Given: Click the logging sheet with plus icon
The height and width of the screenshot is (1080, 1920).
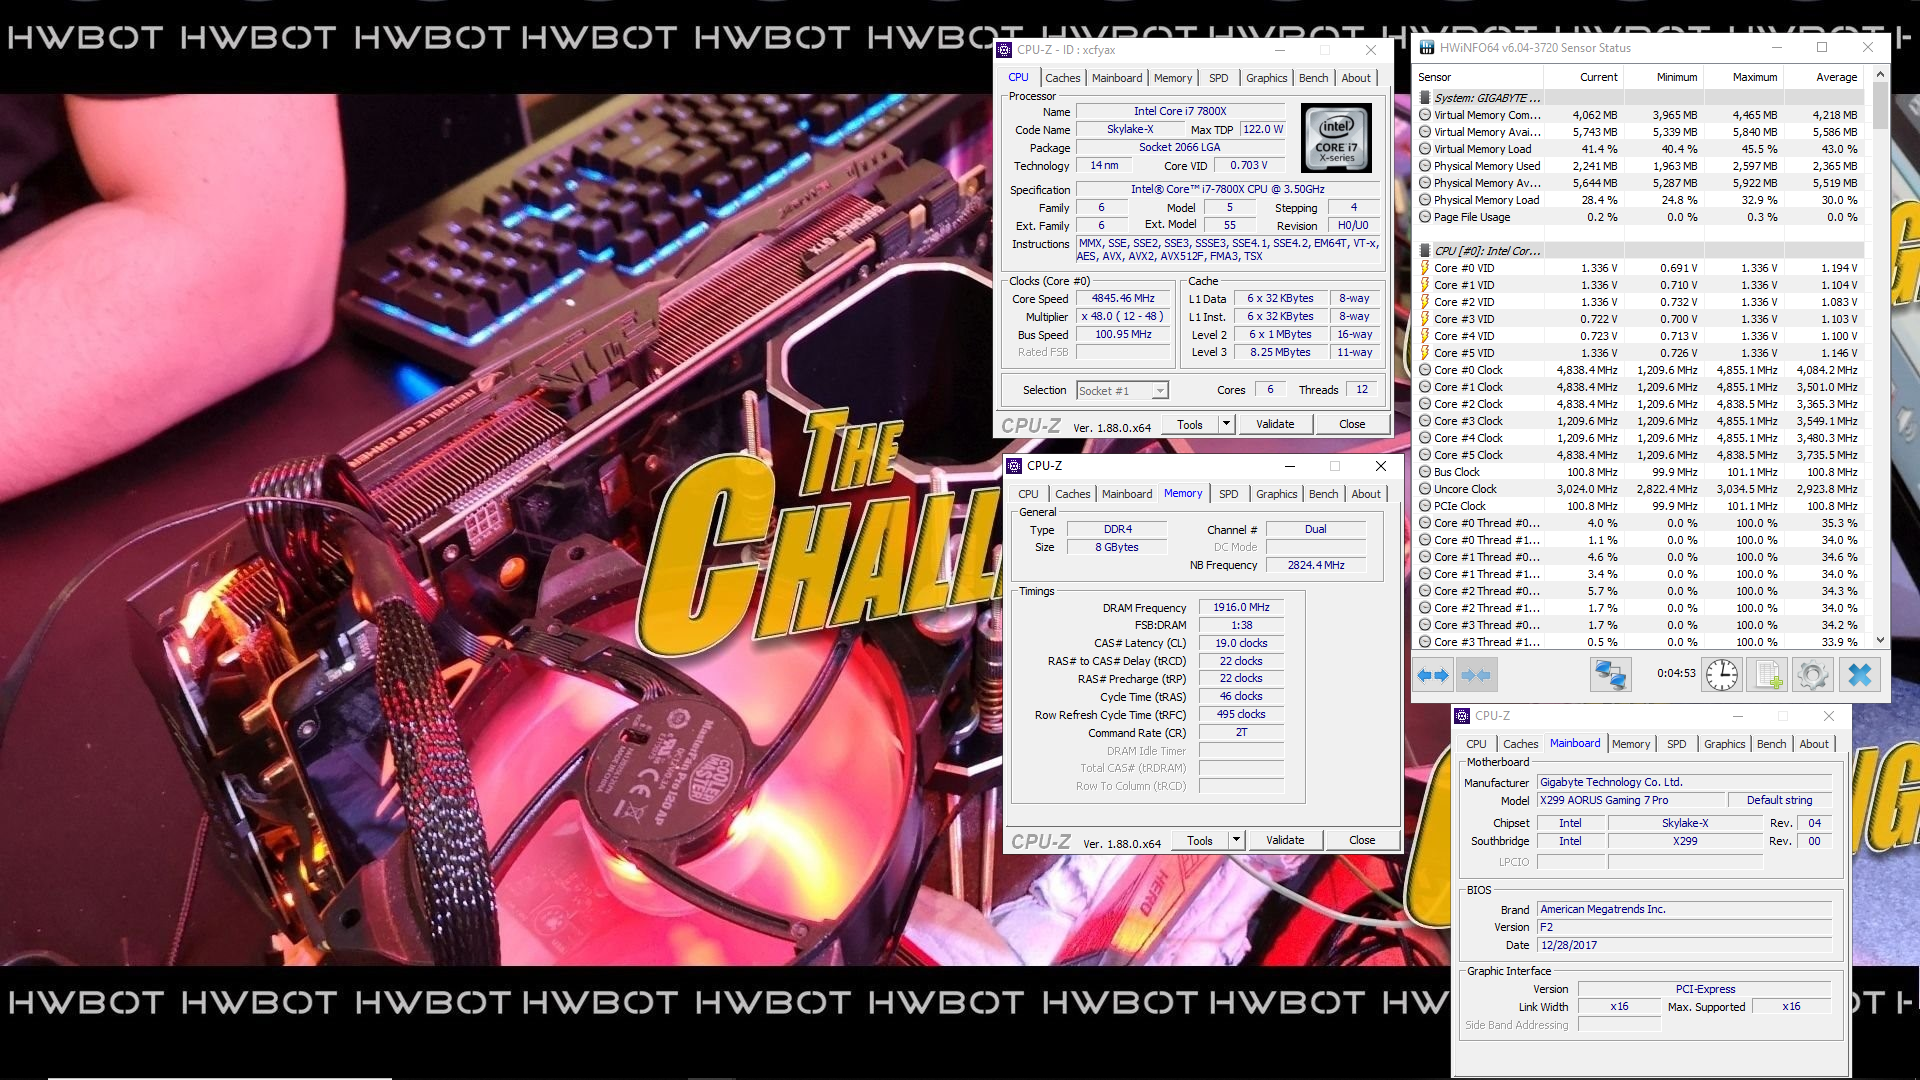Looking at the screenshot, I should pyautogui.click(x=1767, y=675).
